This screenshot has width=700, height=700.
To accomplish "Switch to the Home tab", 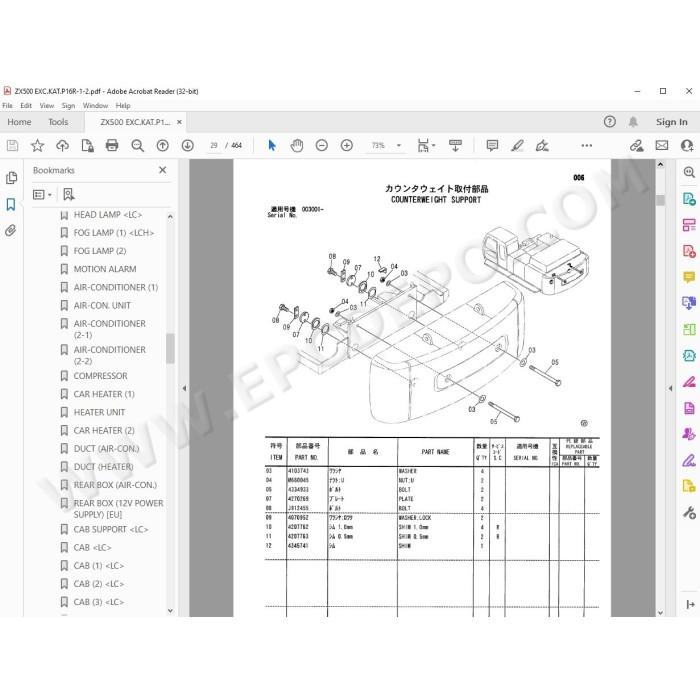I will [19, 122].
